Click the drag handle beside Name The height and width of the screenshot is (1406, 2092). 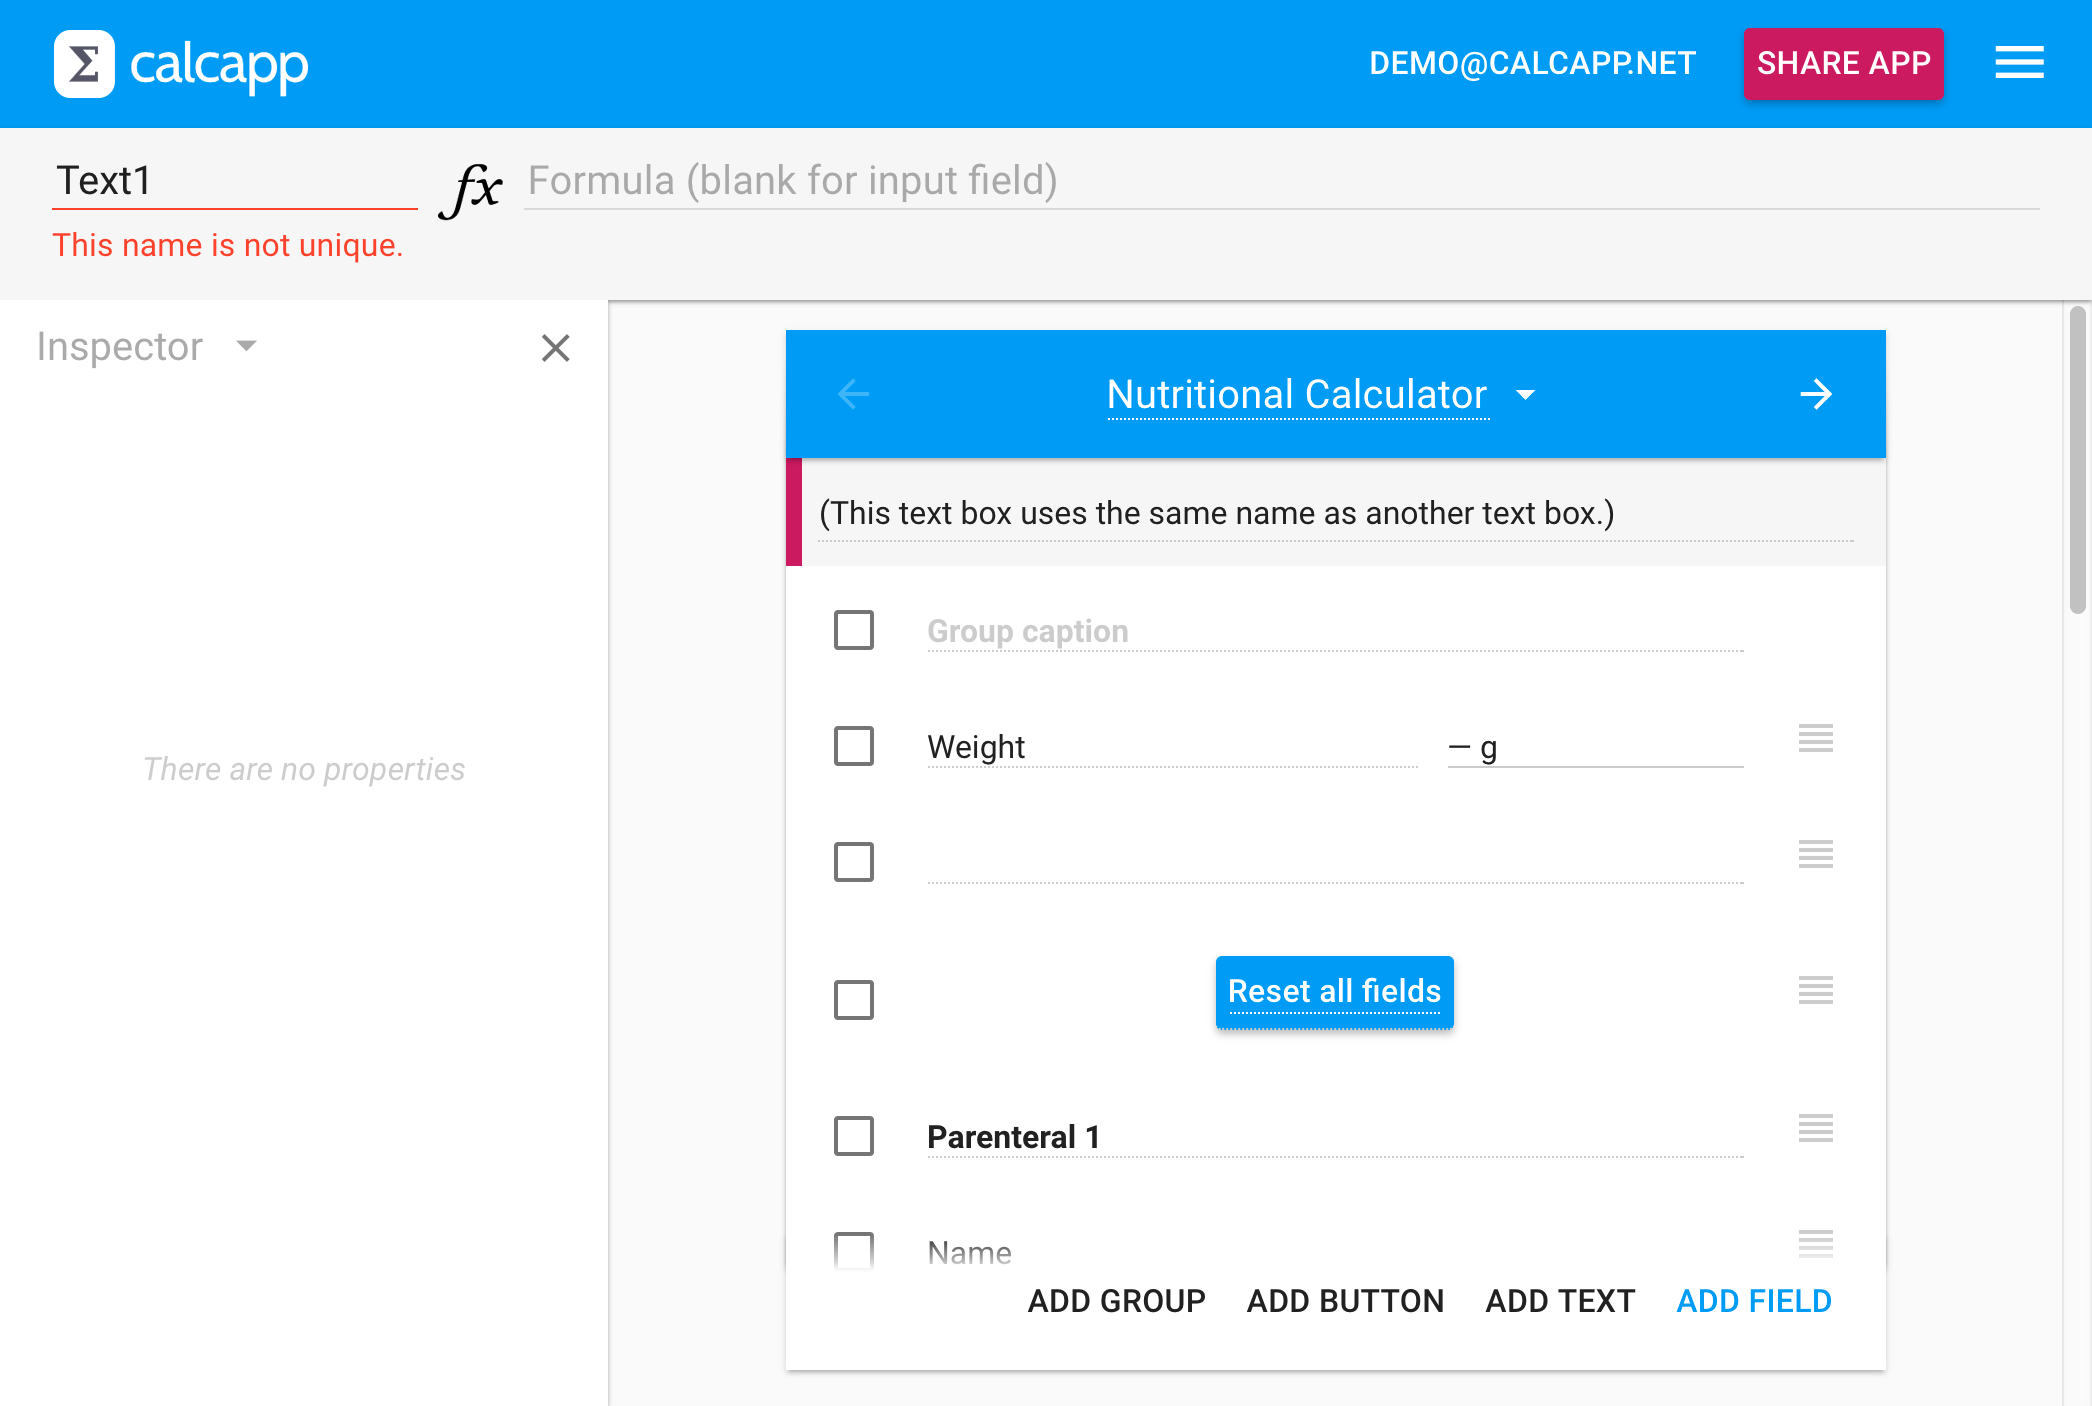pyautogui.click(x=1815, y=1244)
